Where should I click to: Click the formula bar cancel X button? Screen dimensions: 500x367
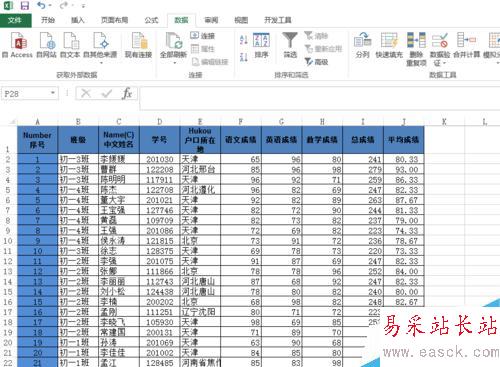[86, 93]
